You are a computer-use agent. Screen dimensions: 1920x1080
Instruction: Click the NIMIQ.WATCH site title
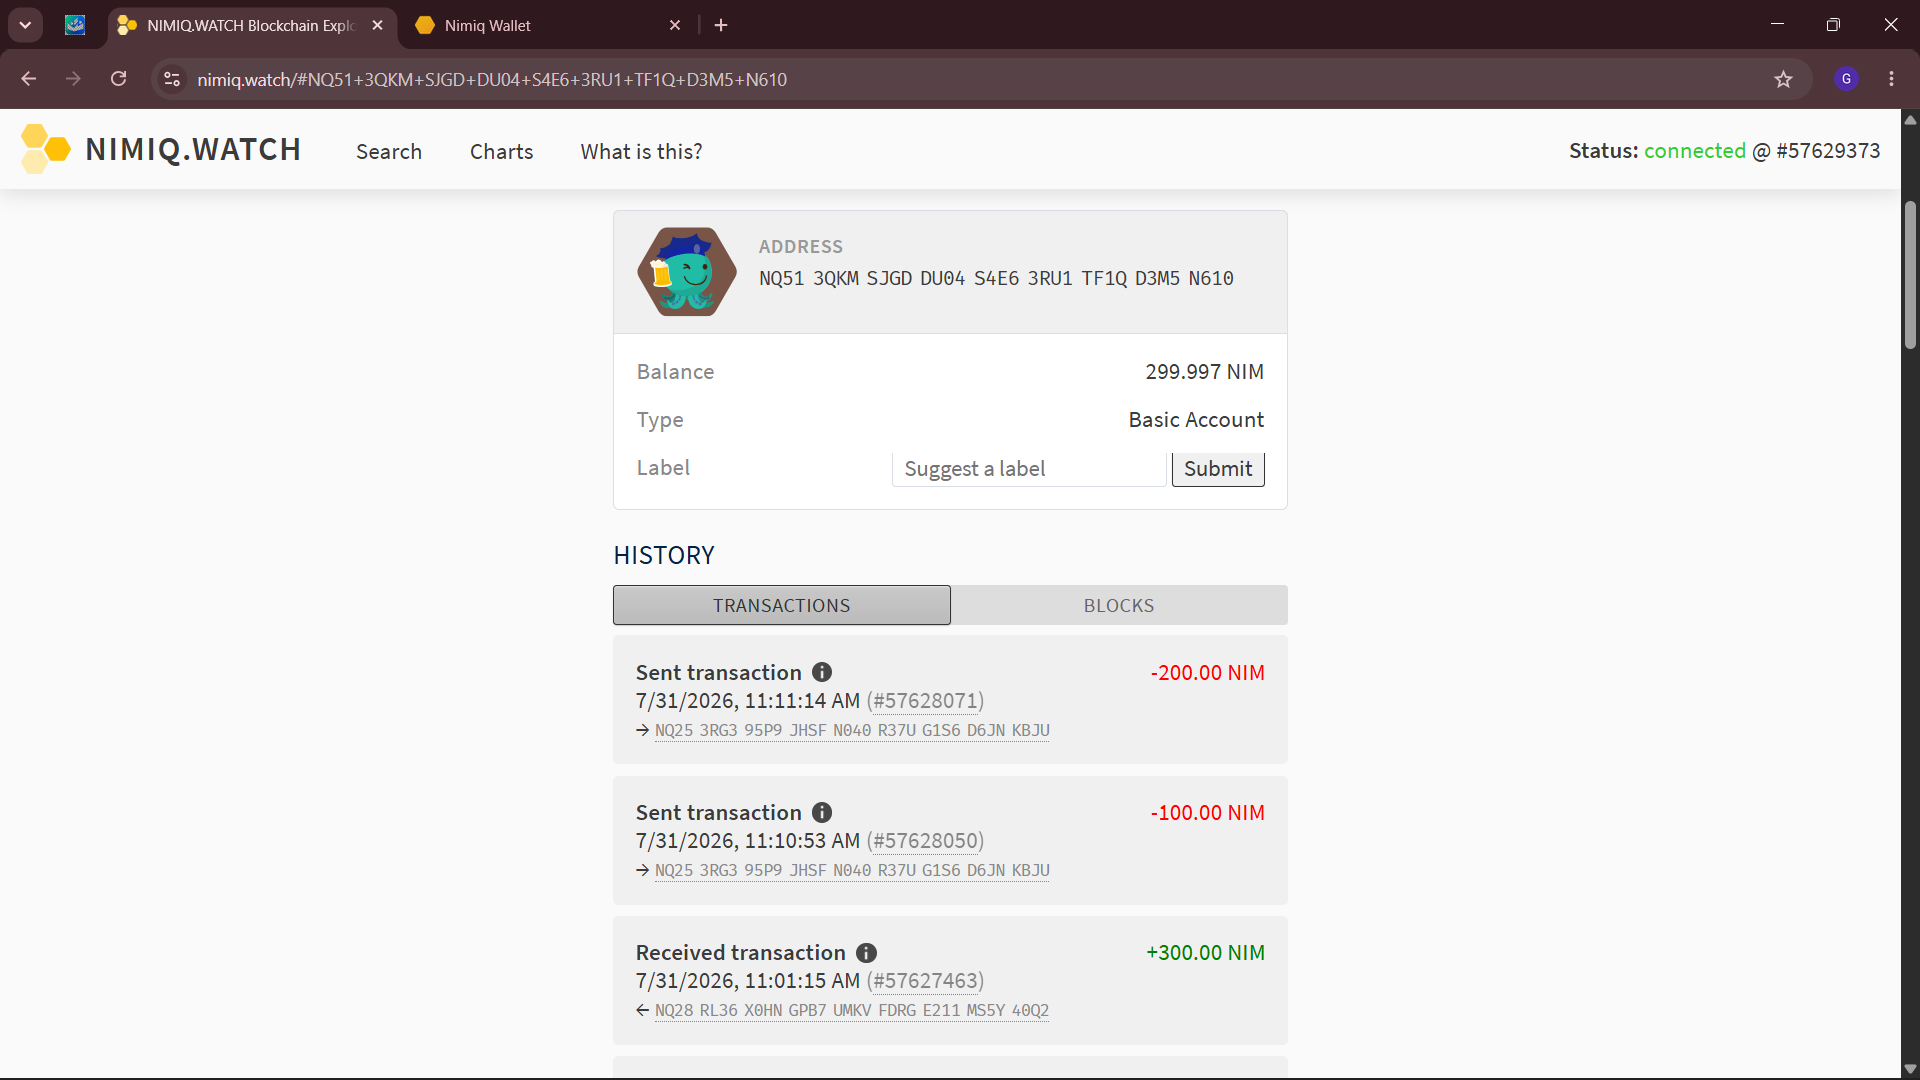click(x=193, y=150)
